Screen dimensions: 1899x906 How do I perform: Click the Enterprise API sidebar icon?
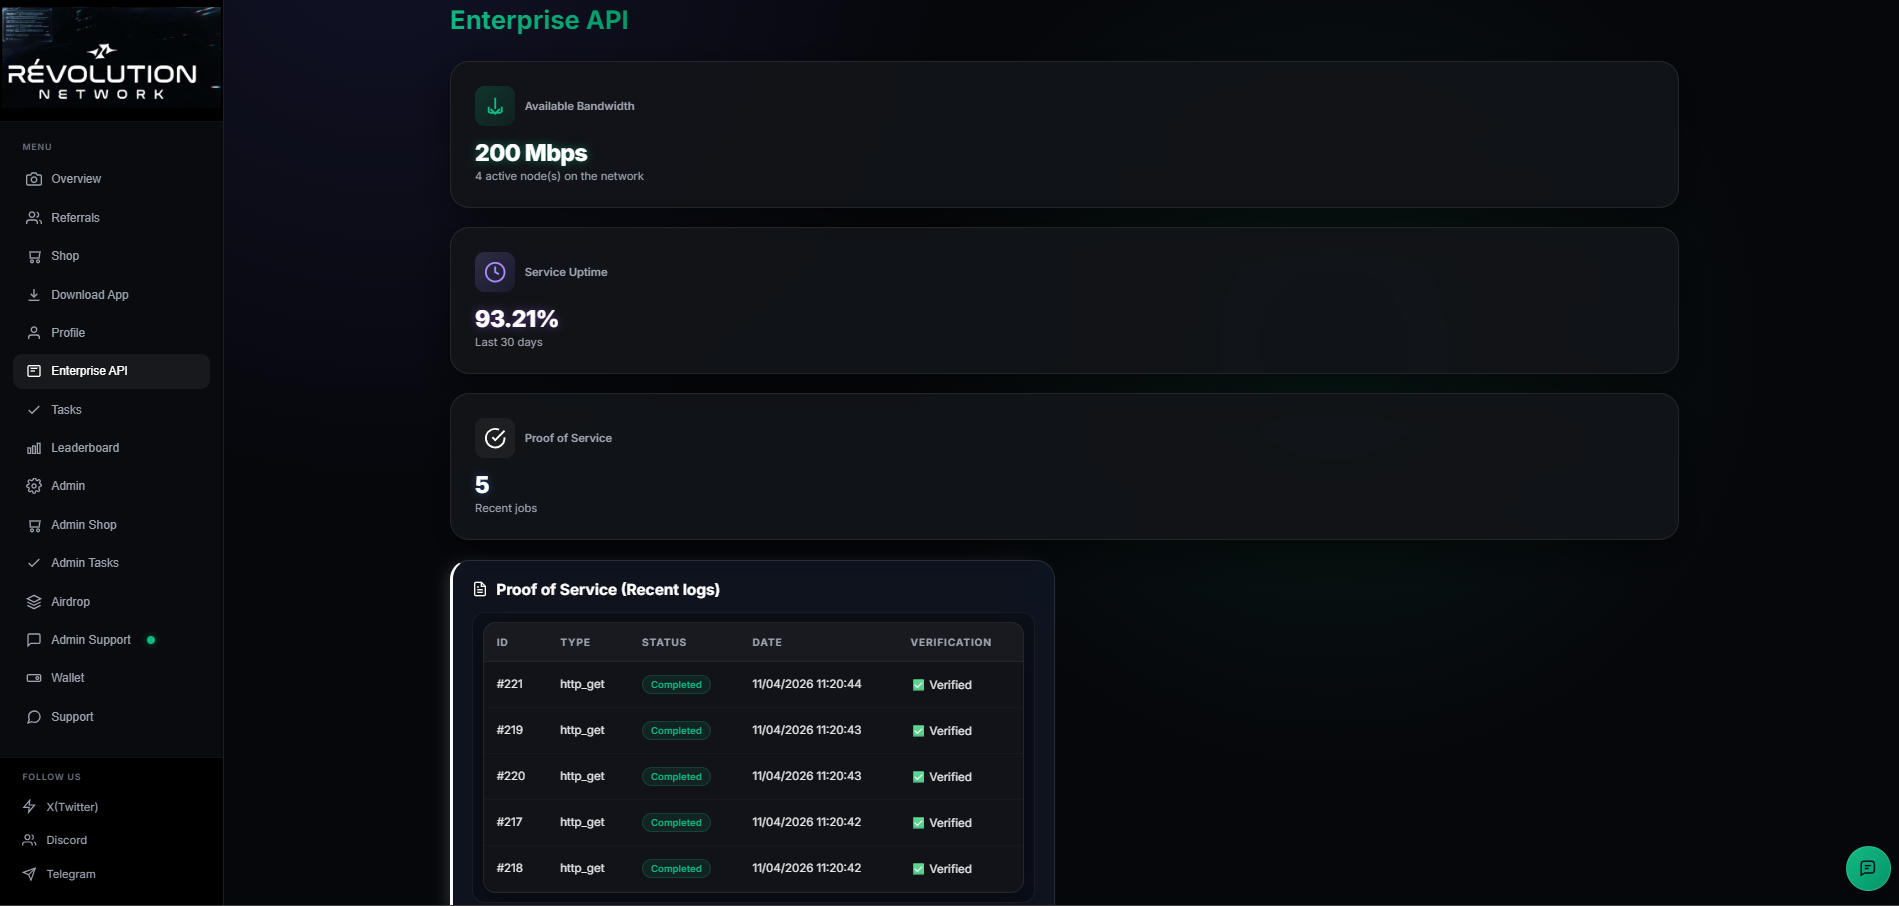coord(34,371)
